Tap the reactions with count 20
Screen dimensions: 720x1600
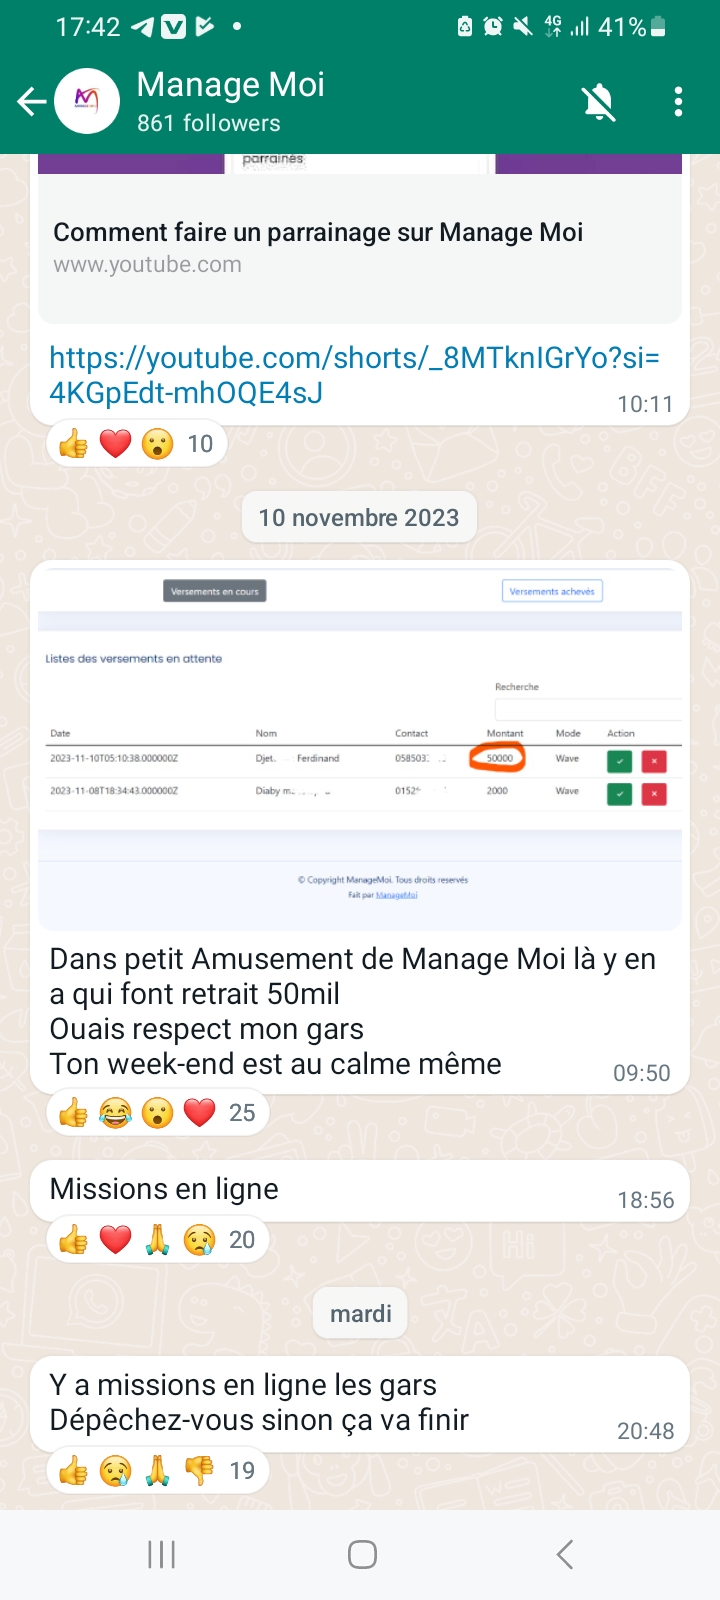(158, 1240)
